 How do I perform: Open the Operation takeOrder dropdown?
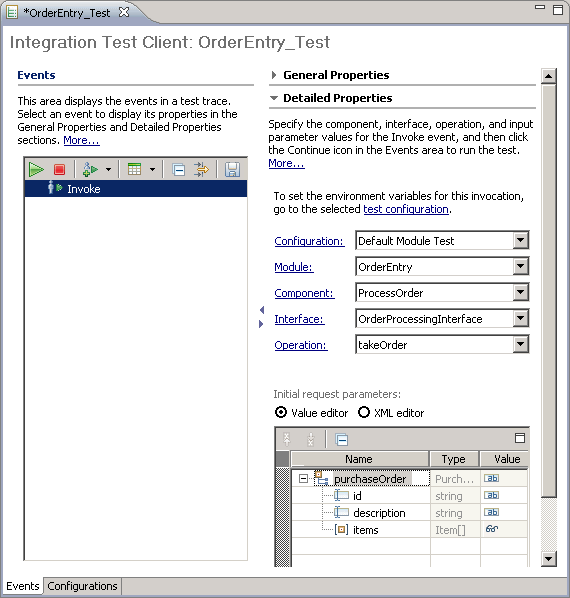[x=520, y=344]
